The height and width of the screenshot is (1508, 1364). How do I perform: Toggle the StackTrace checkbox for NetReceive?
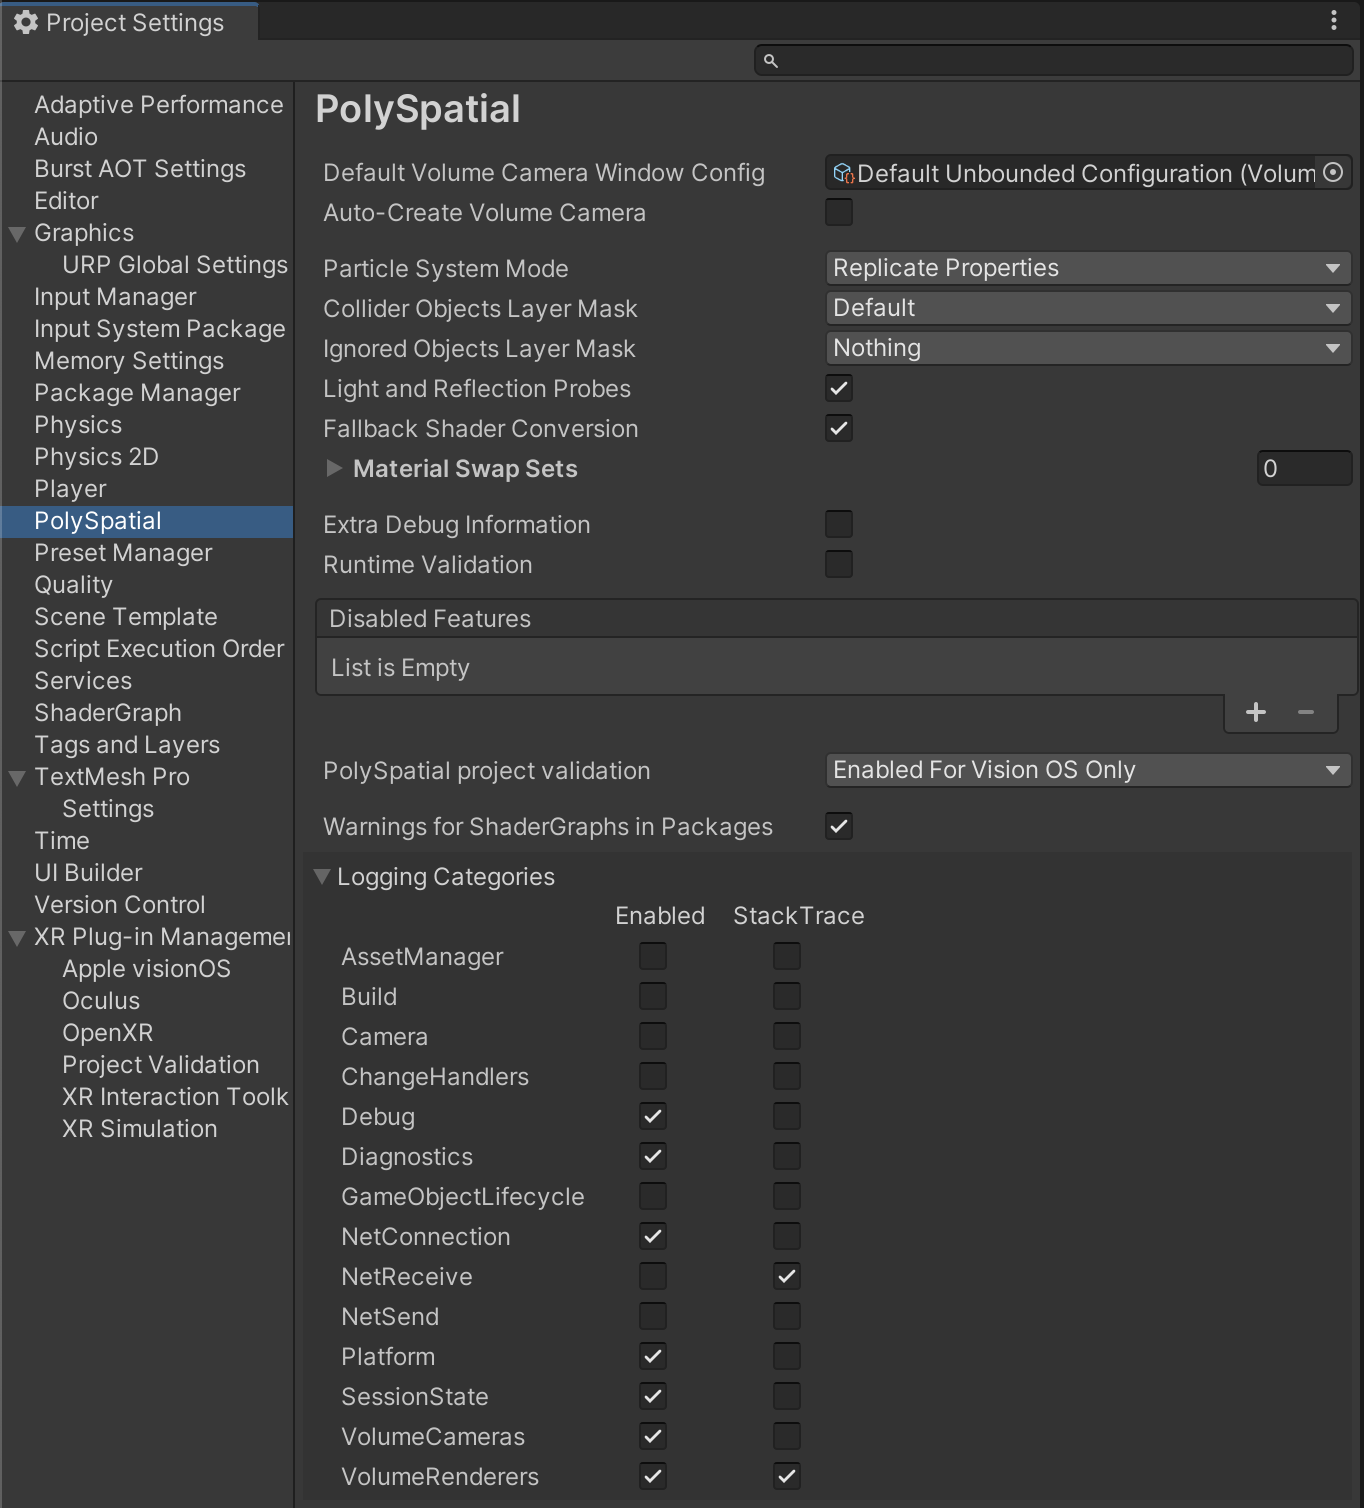tap(786, 1276)
